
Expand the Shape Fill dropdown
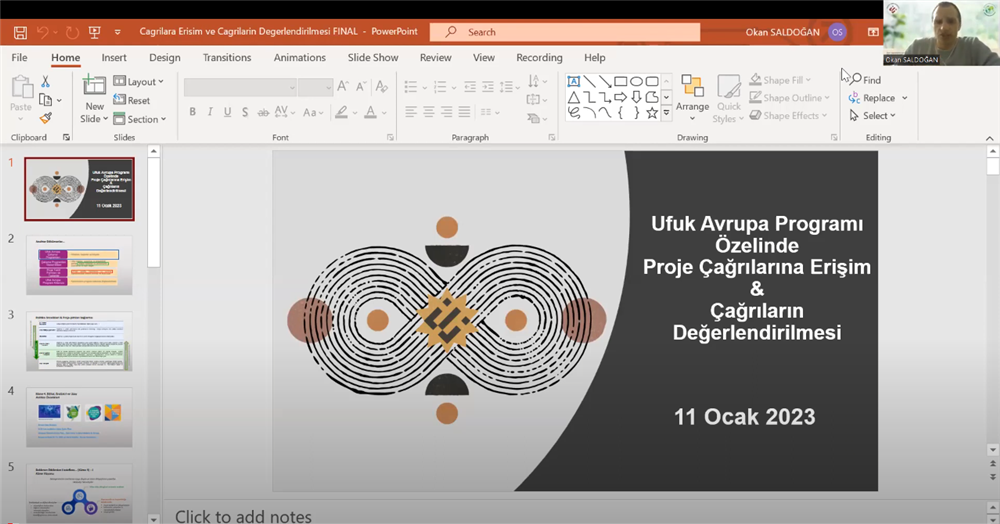point(780,80)
